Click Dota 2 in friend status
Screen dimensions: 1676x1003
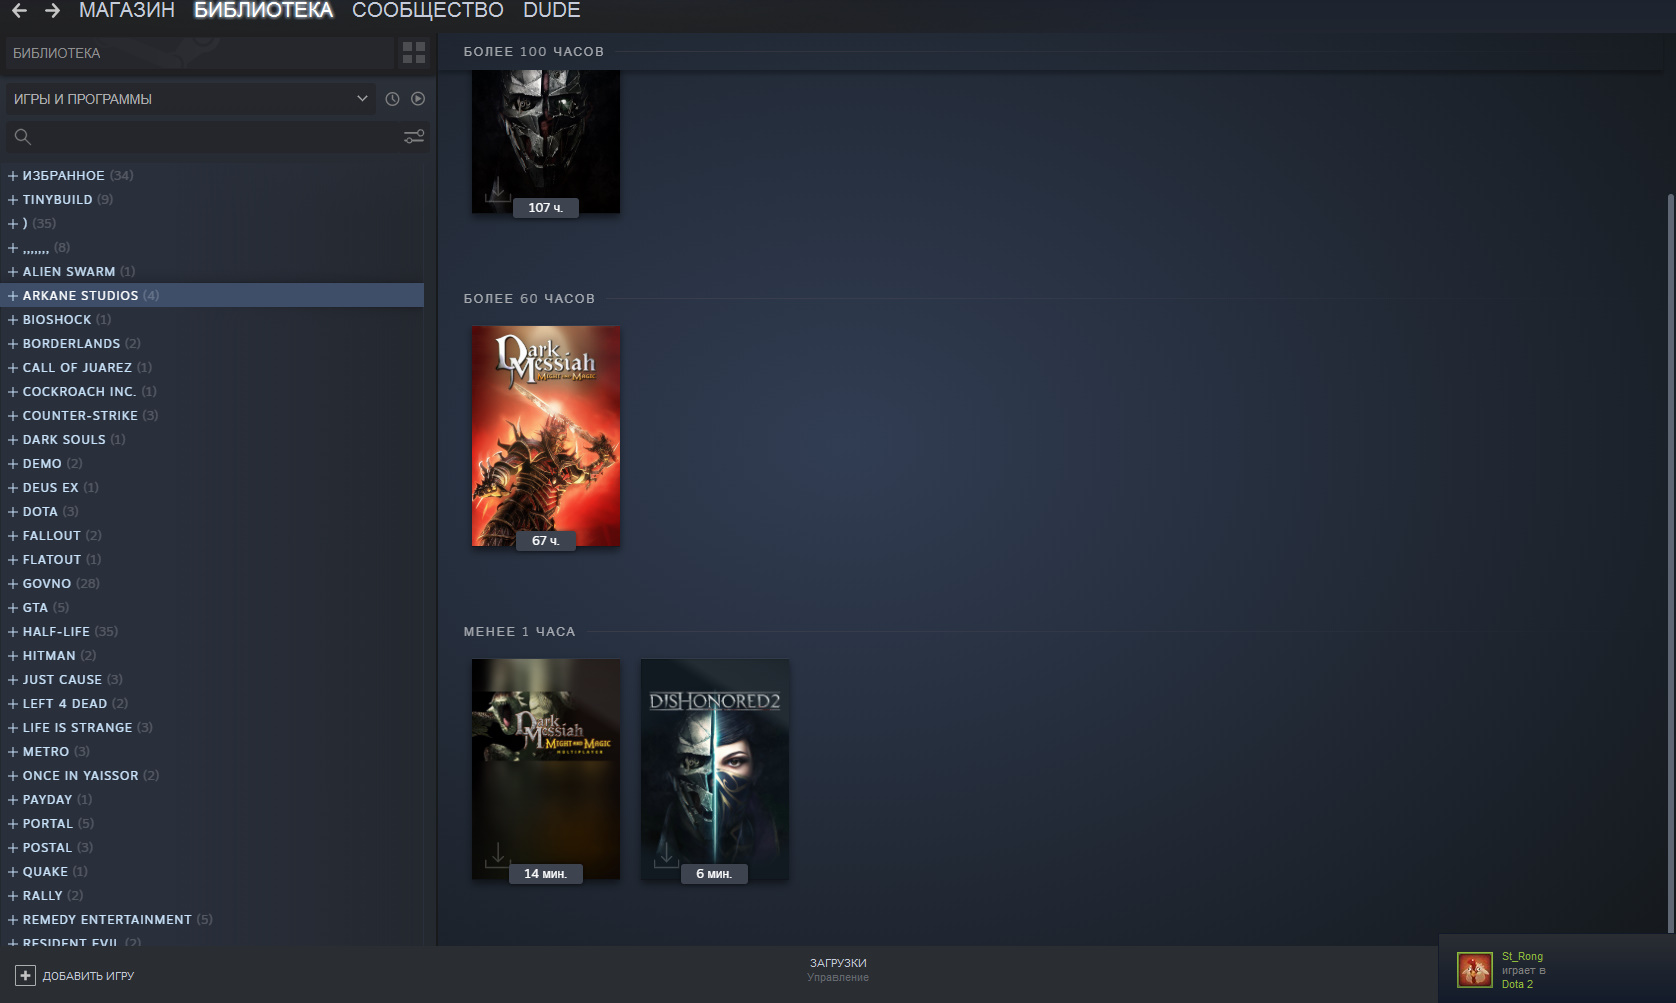(x=1517, y=985)
